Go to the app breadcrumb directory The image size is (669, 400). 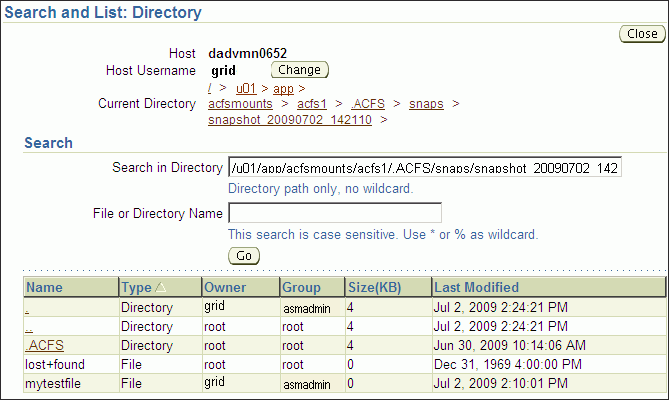283,89
